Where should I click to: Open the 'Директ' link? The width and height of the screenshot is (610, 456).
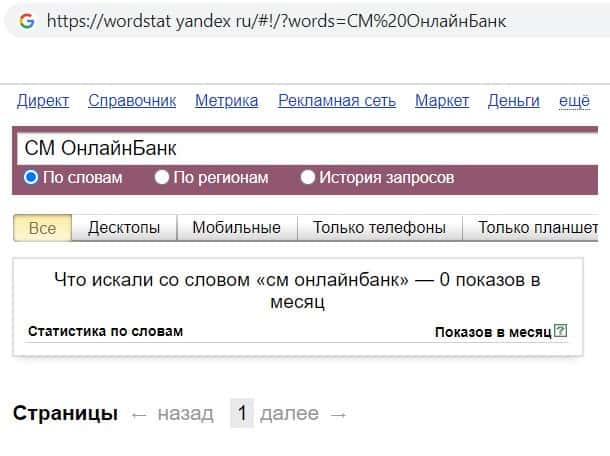point(43,100)
